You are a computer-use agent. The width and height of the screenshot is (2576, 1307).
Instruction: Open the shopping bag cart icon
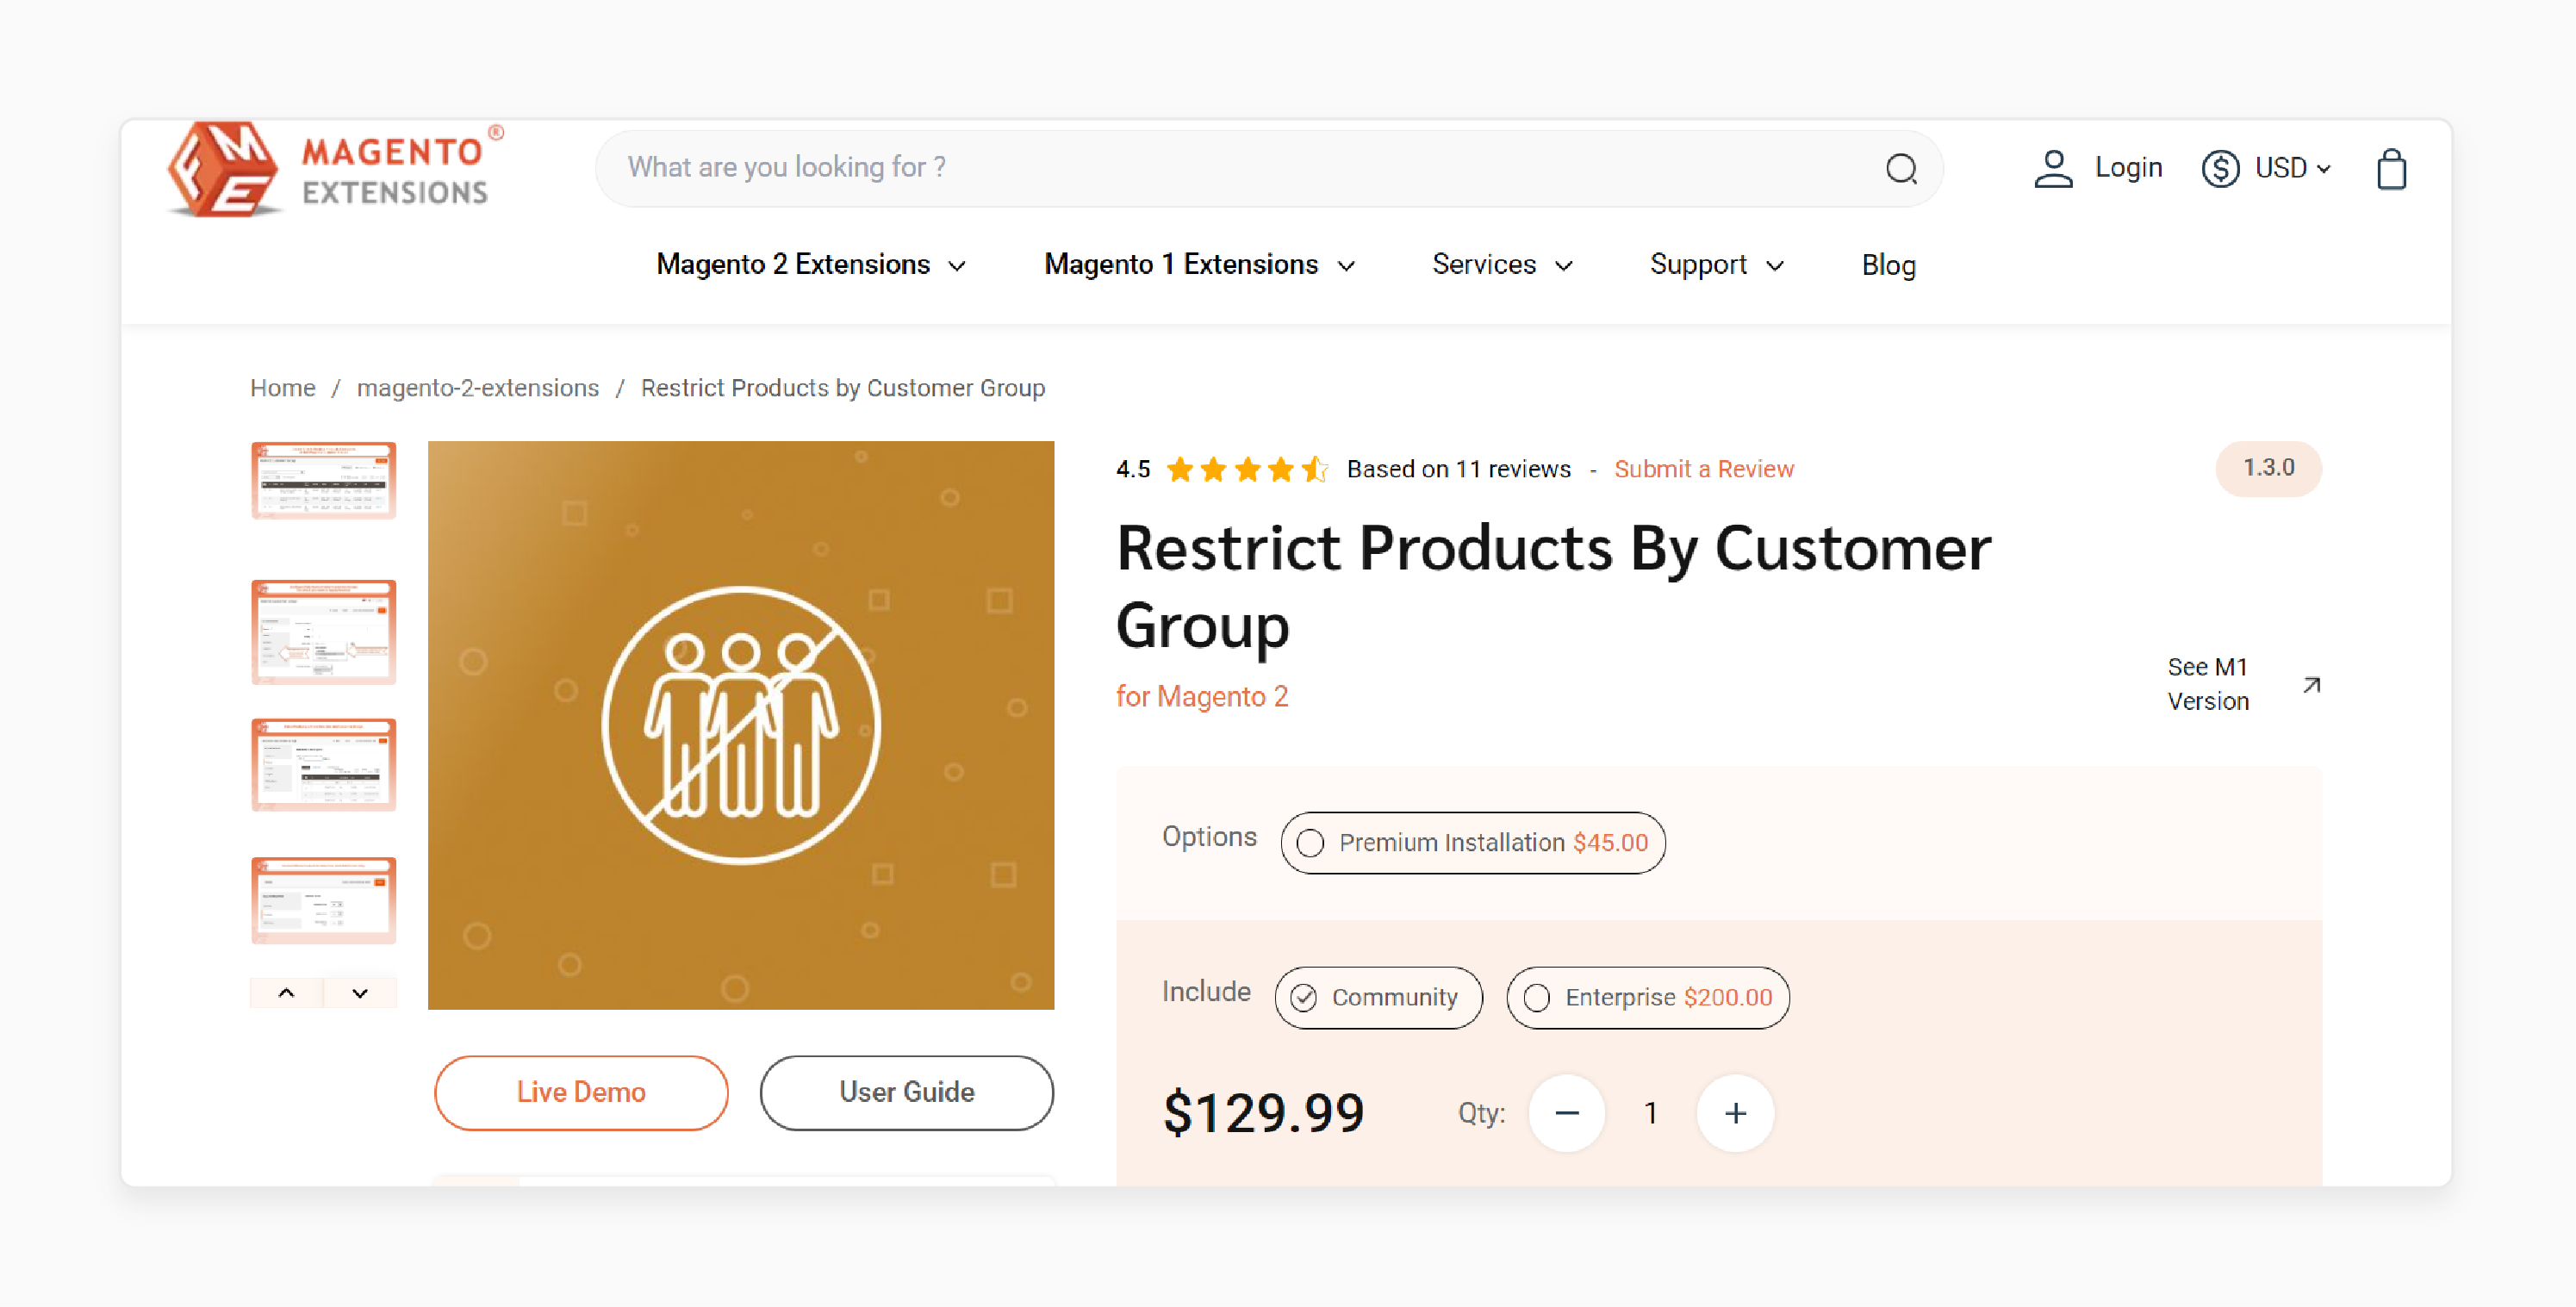tap(2391, 169)
